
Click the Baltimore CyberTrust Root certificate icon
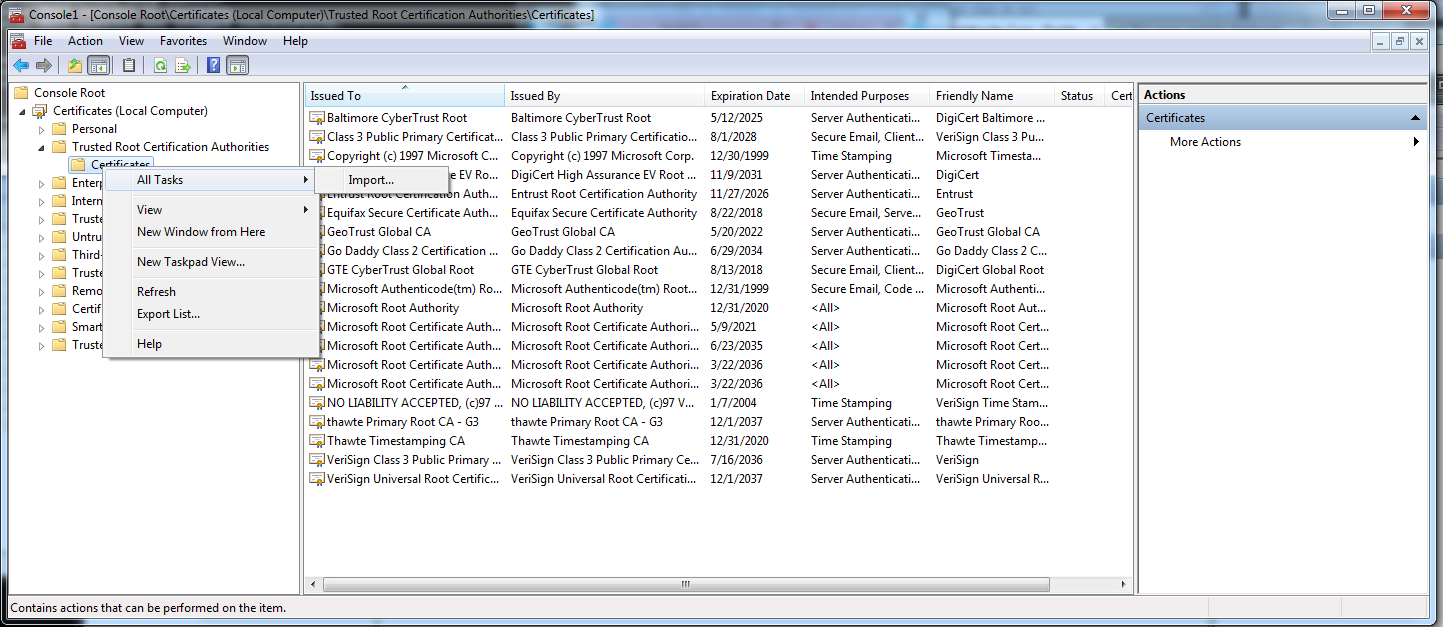(x=317, y=118)
